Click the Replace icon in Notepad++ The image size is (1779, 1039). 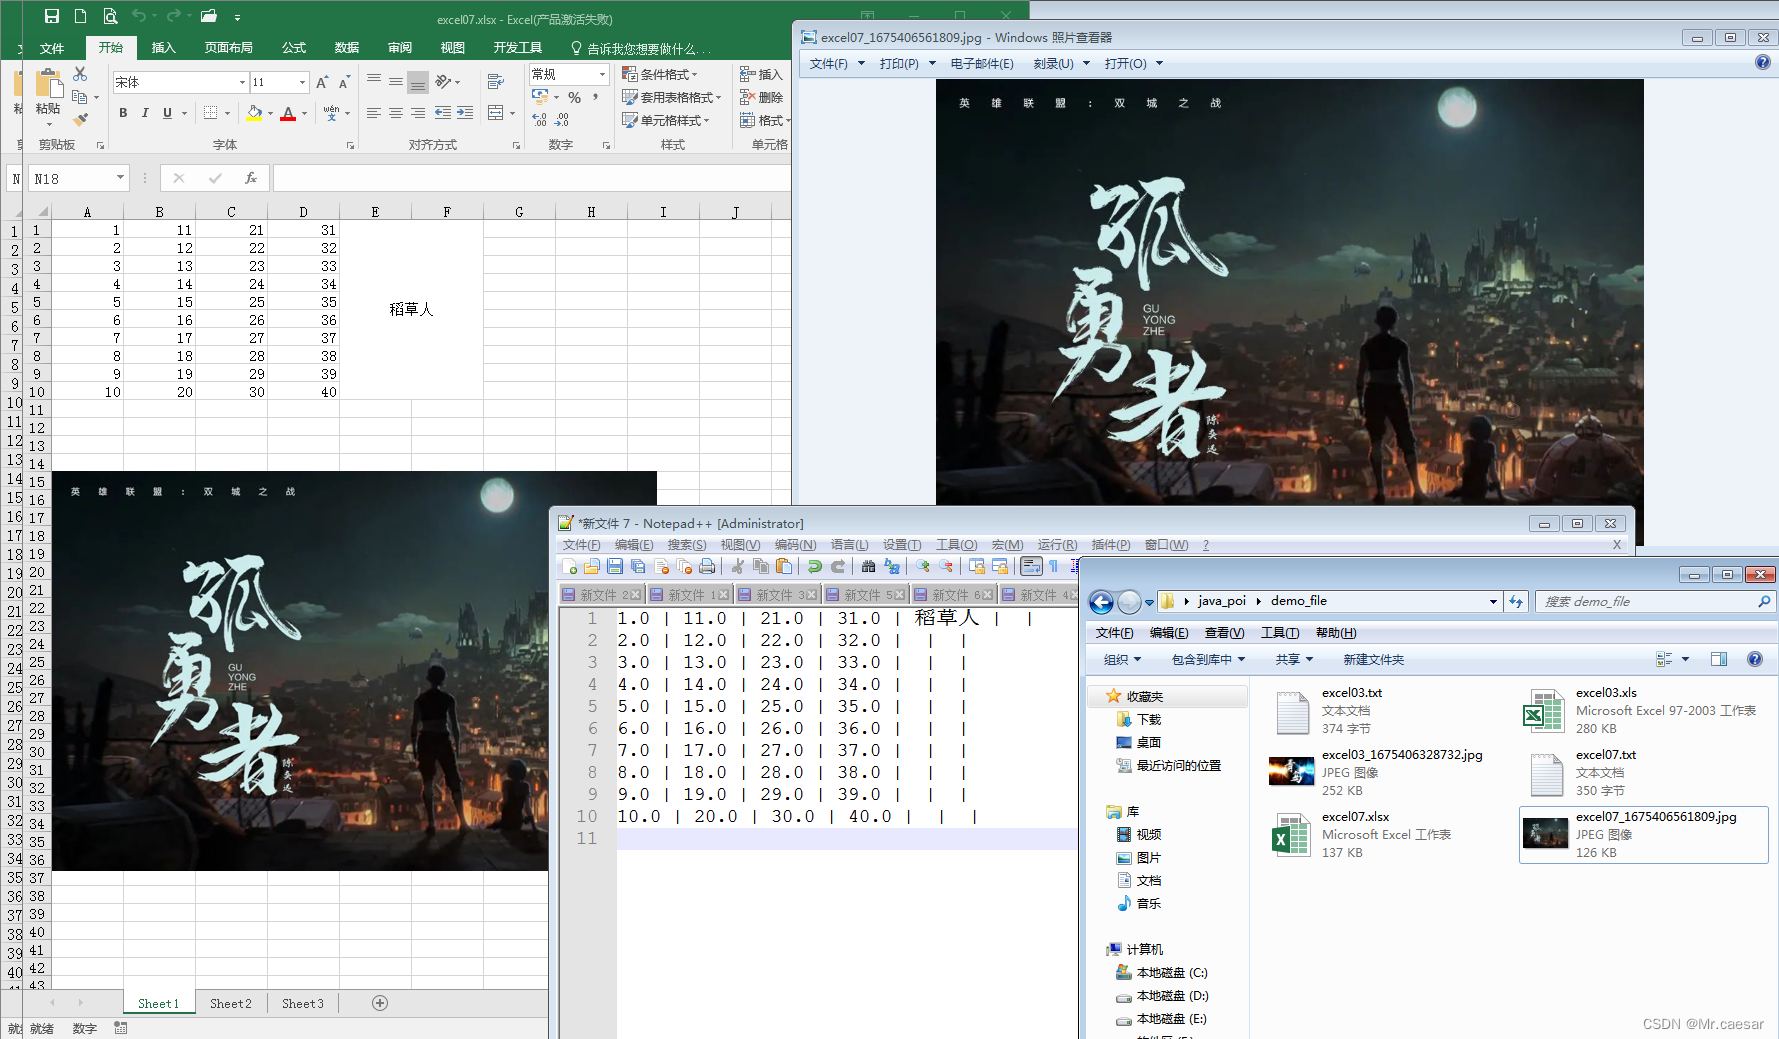click(892, 567)
